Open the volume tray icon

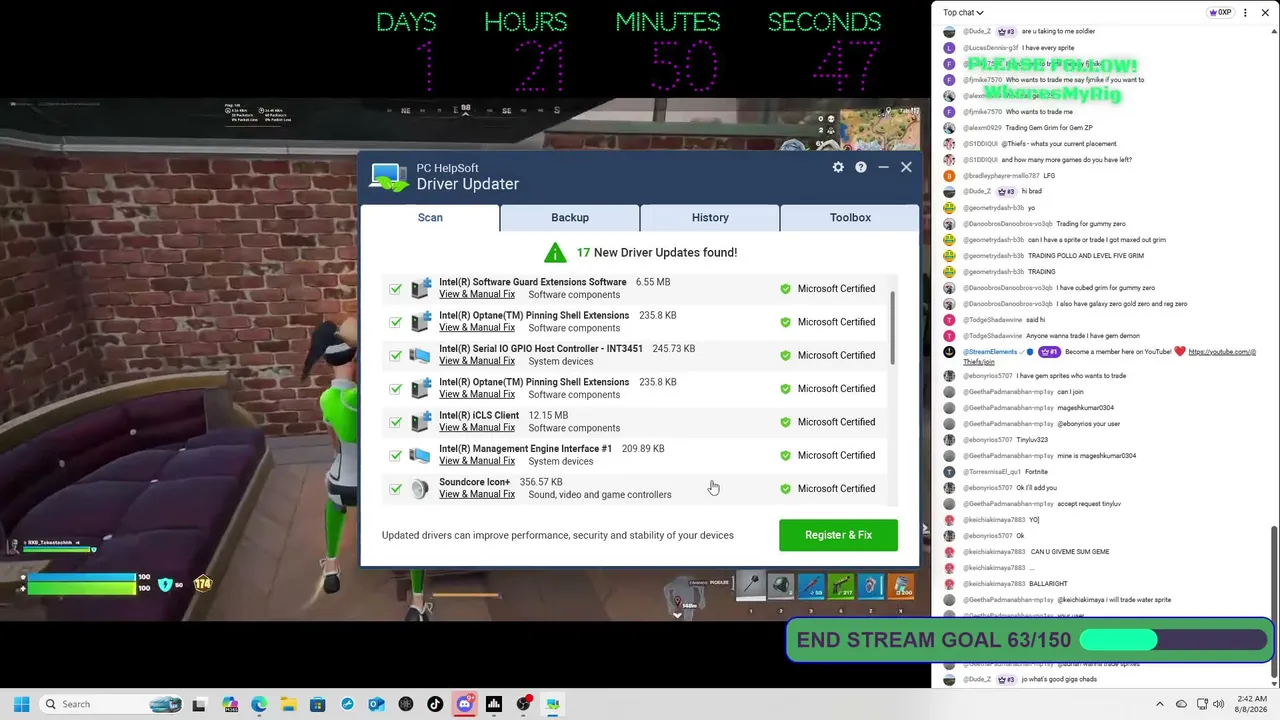(x=1219, y=704)
